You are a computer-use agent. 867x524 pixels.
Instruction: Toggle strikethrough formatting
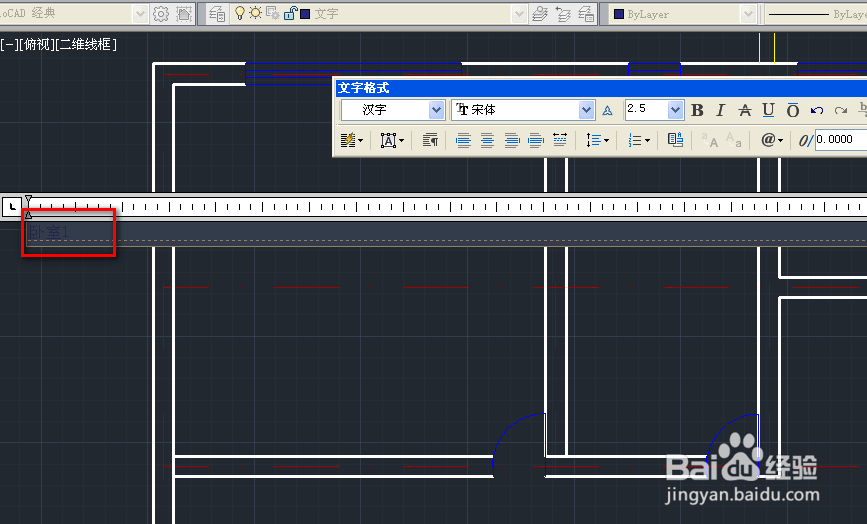click(745, 110)
